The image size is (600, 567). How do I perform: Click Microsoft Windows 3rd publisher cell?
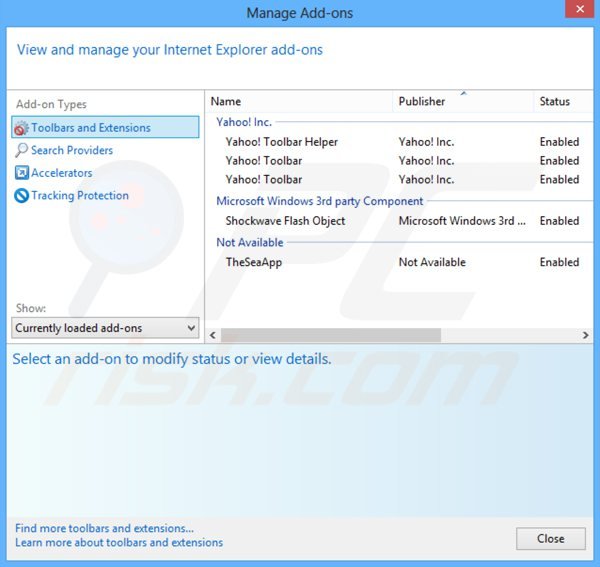point(462,221)
